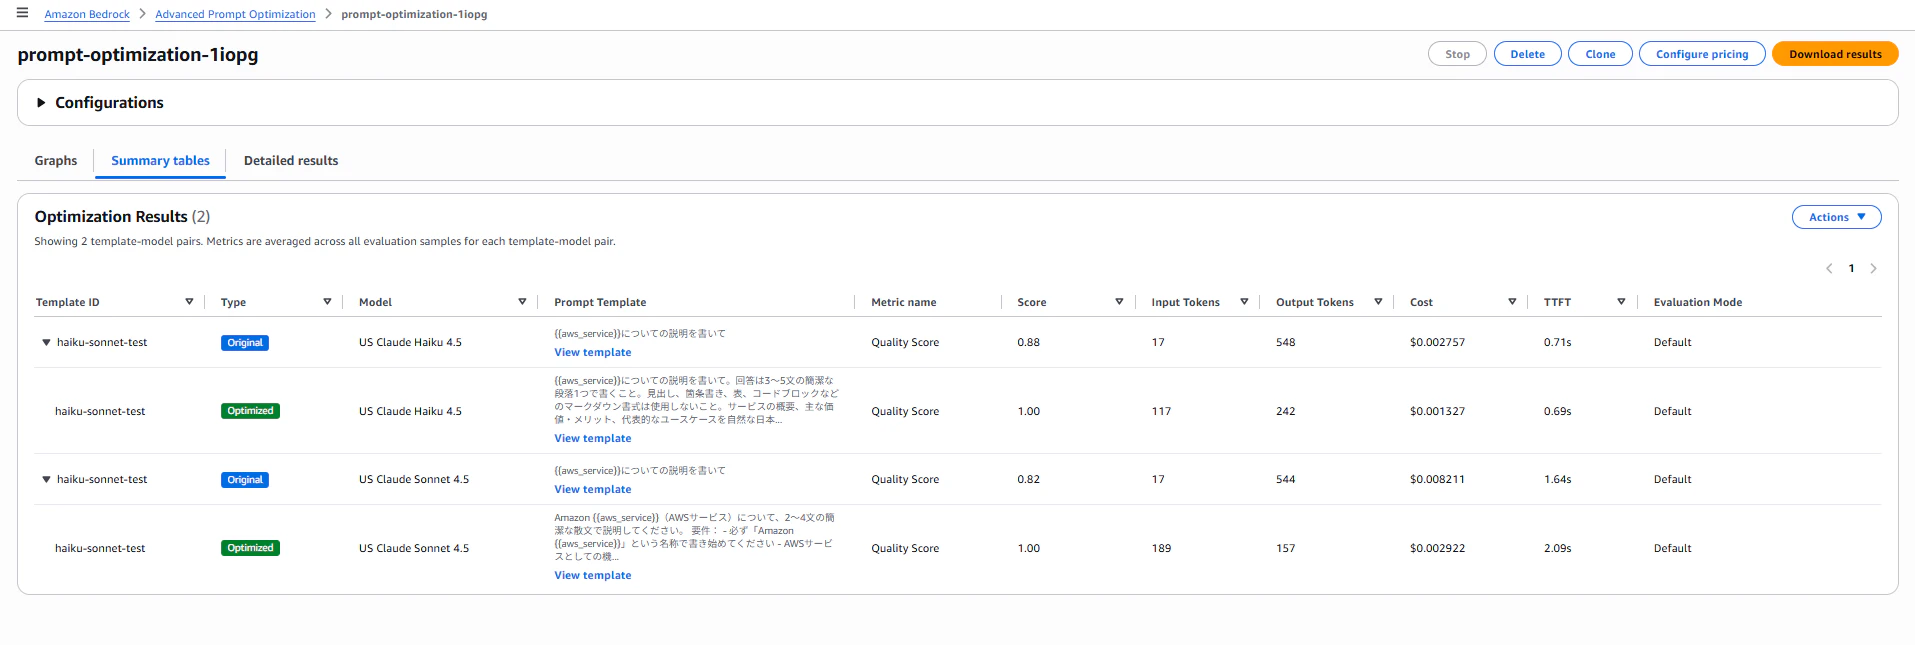Open Score column sort arrow
The width and height of the screenshot is (1915, 645).
click(1119, 302)
